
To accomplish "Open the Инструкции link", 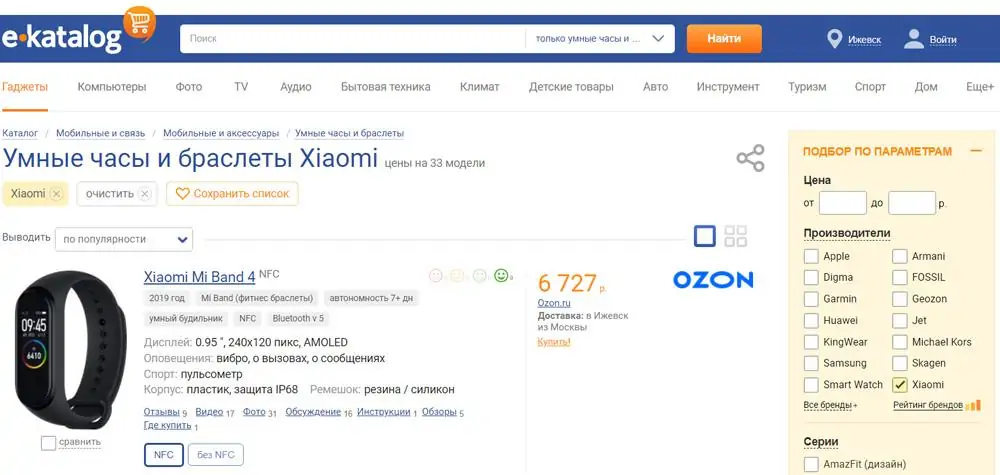I will (384, 412).
